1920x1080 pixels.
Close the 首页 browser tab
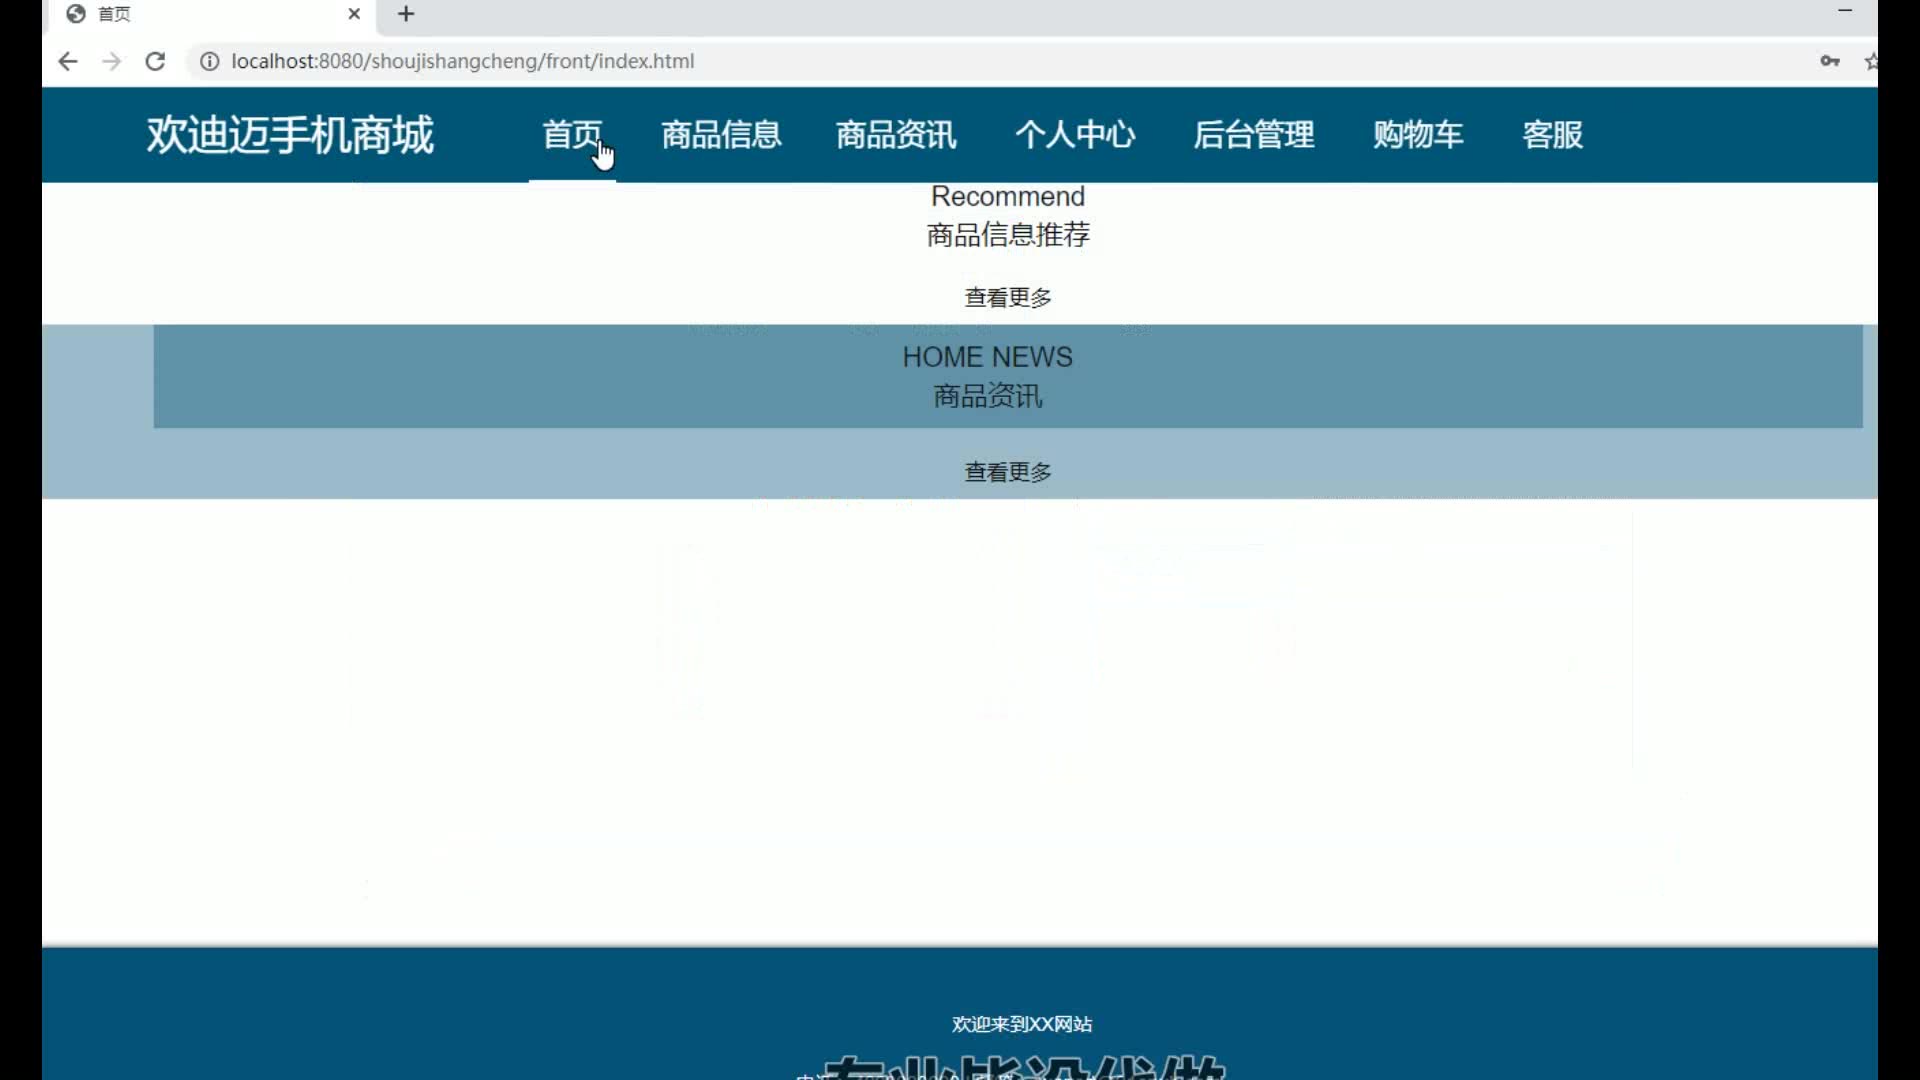pos(354,14)
